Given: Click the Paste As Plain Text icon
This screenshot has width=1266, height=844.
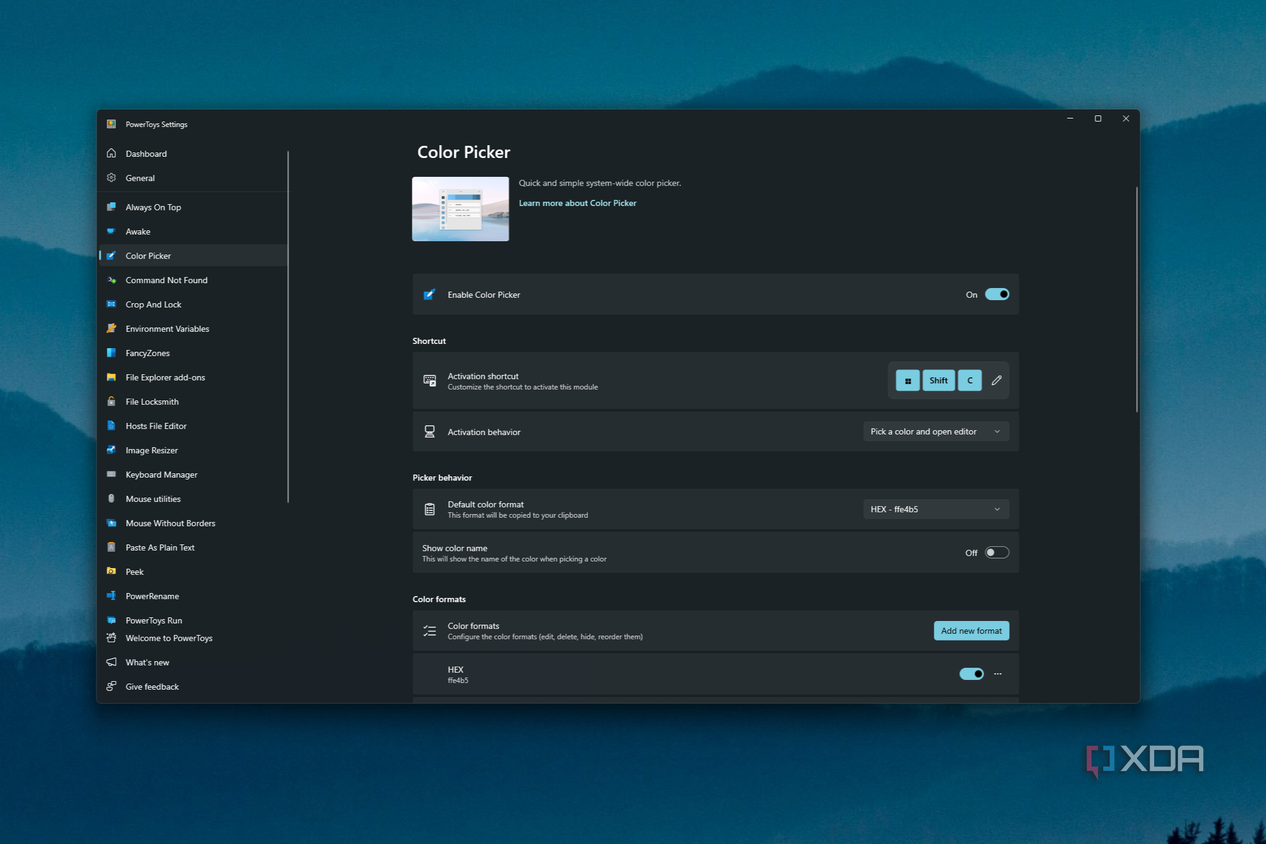Looking at the screenshot, I should tap(111, 547).
